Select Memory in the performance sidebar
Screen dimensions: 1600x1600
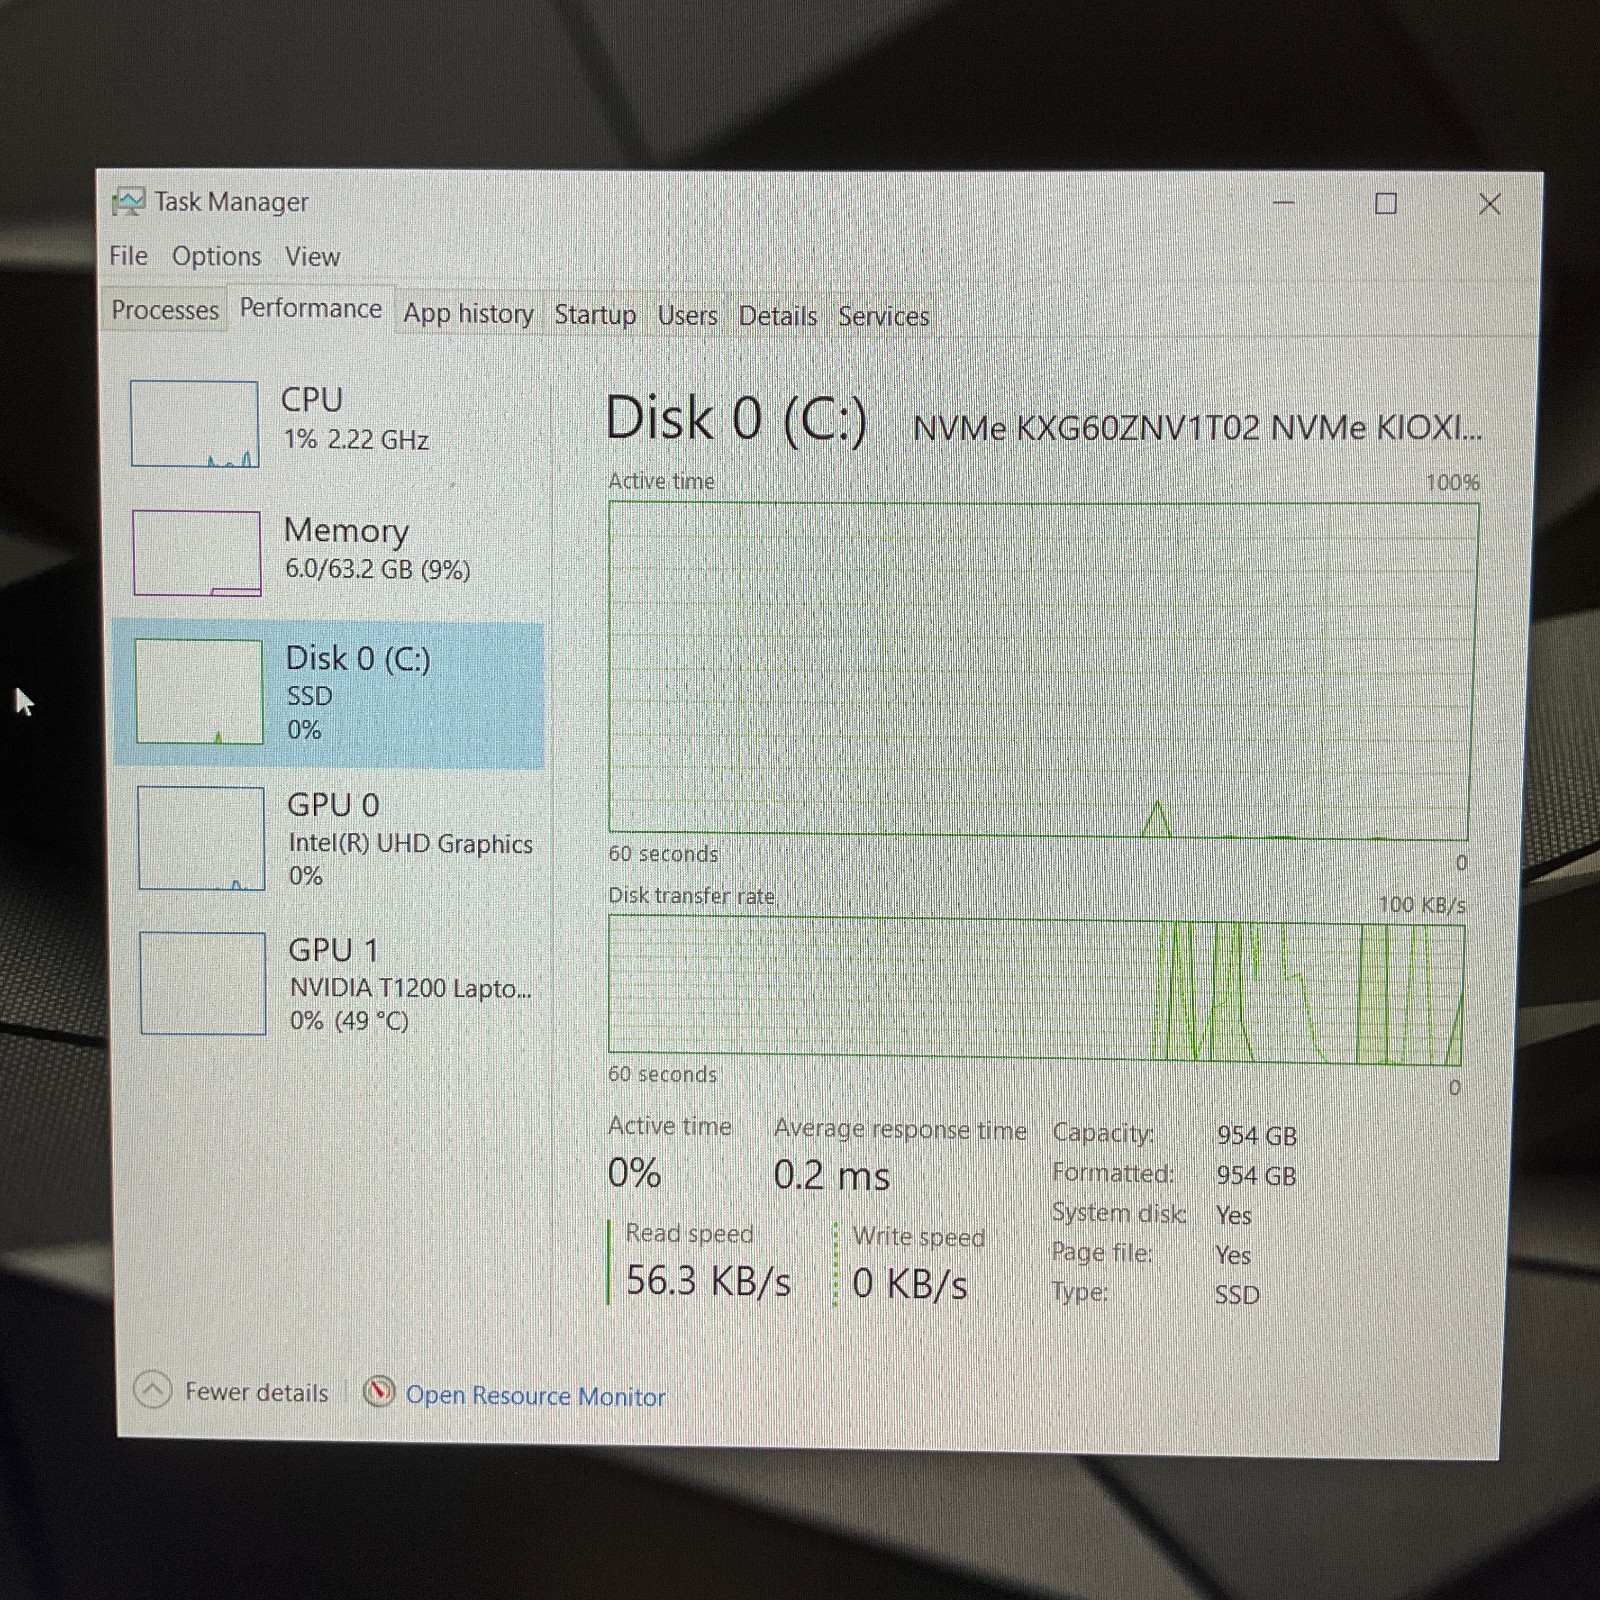coord(329,552)
